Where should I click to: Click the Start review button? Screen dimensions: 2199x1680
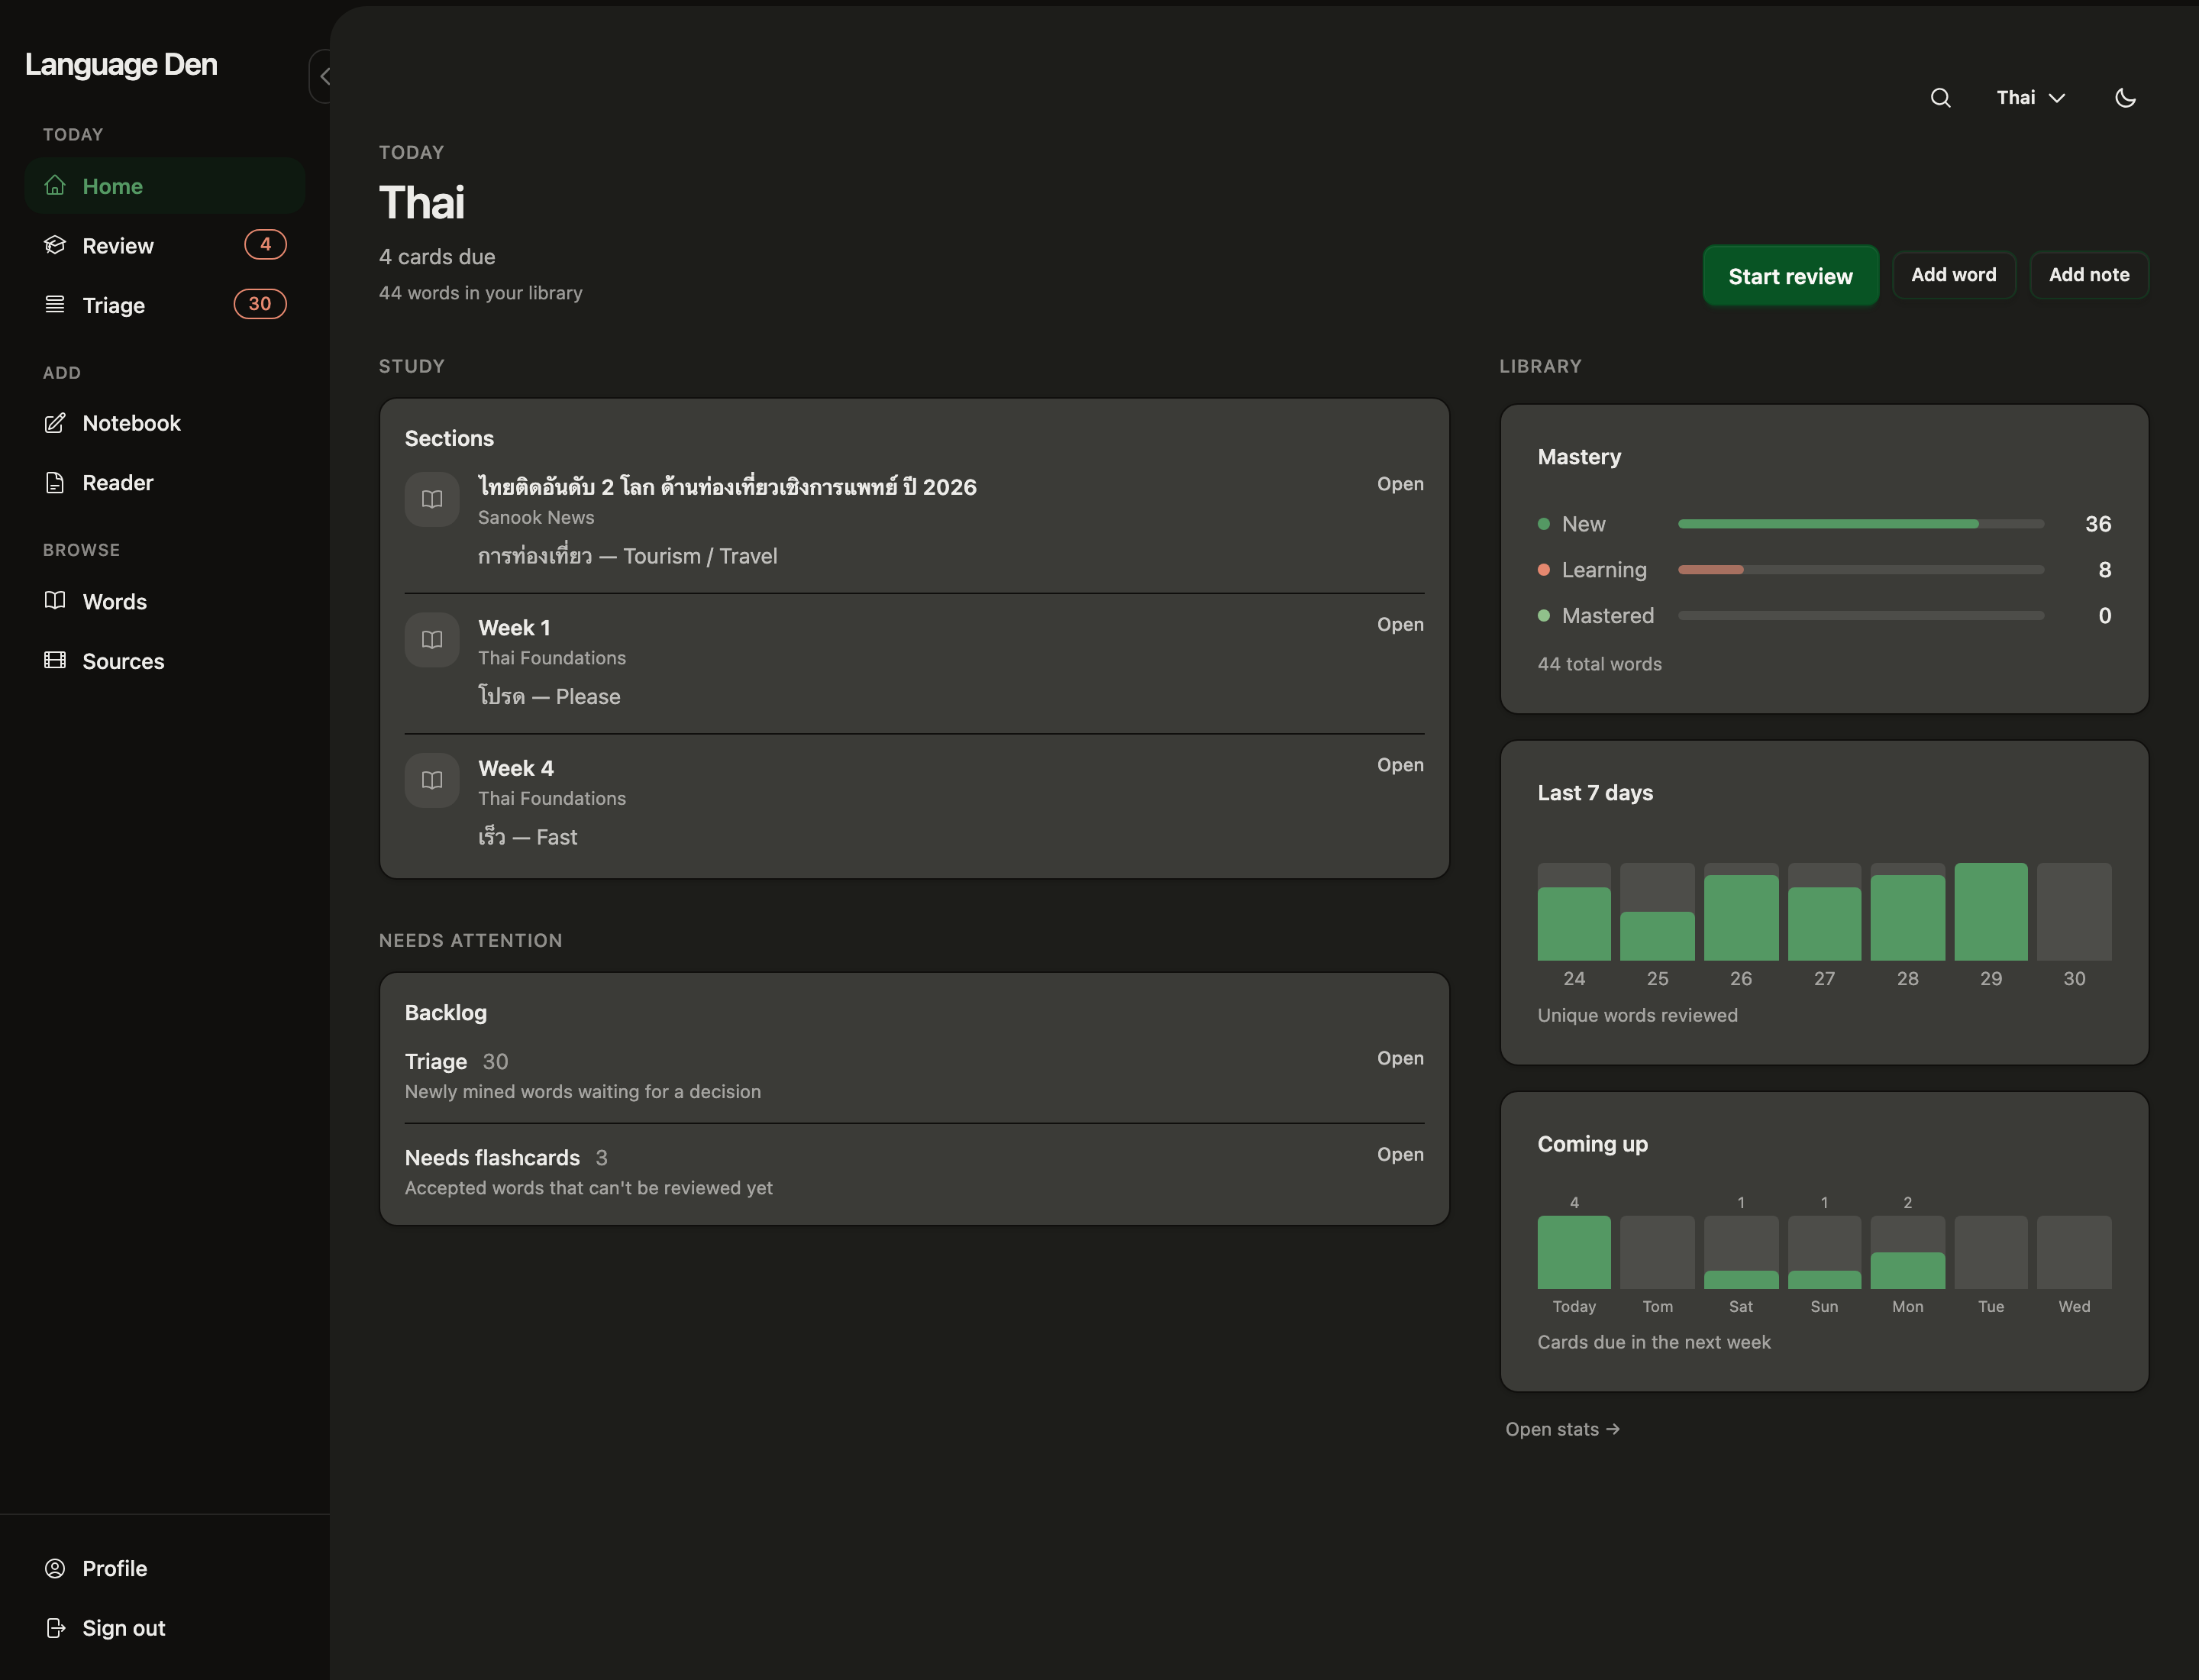tap(1790, 275)
